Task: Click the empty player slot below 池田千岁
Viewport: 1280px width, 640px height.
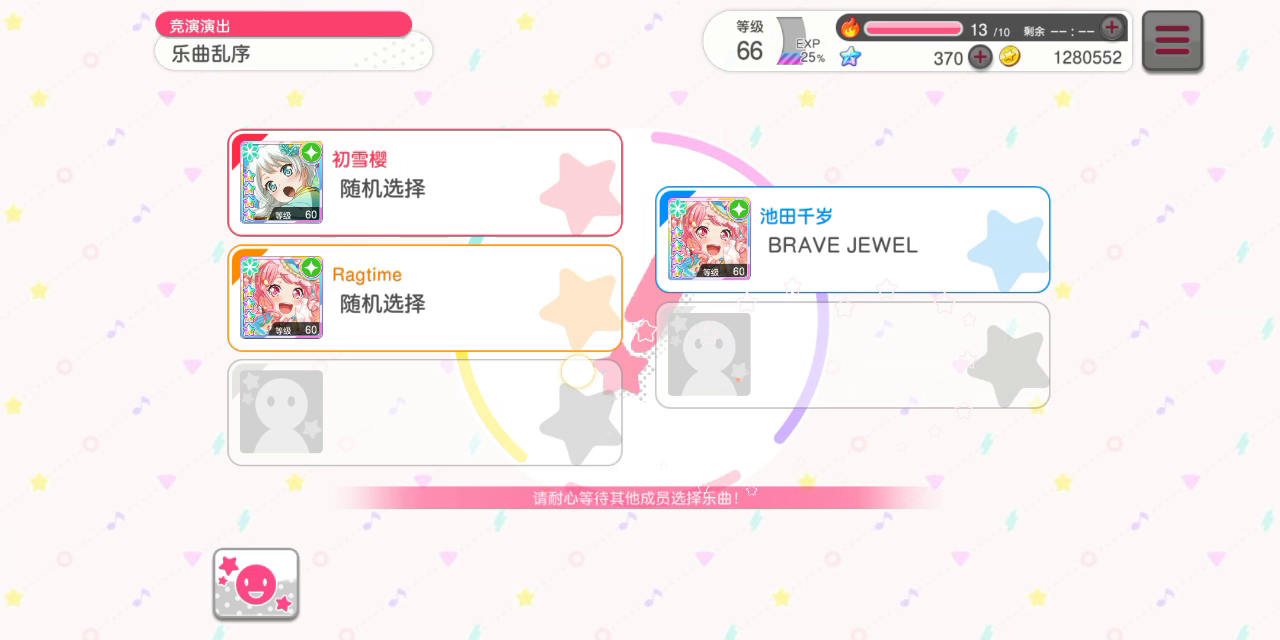Action: coord(853,355)
